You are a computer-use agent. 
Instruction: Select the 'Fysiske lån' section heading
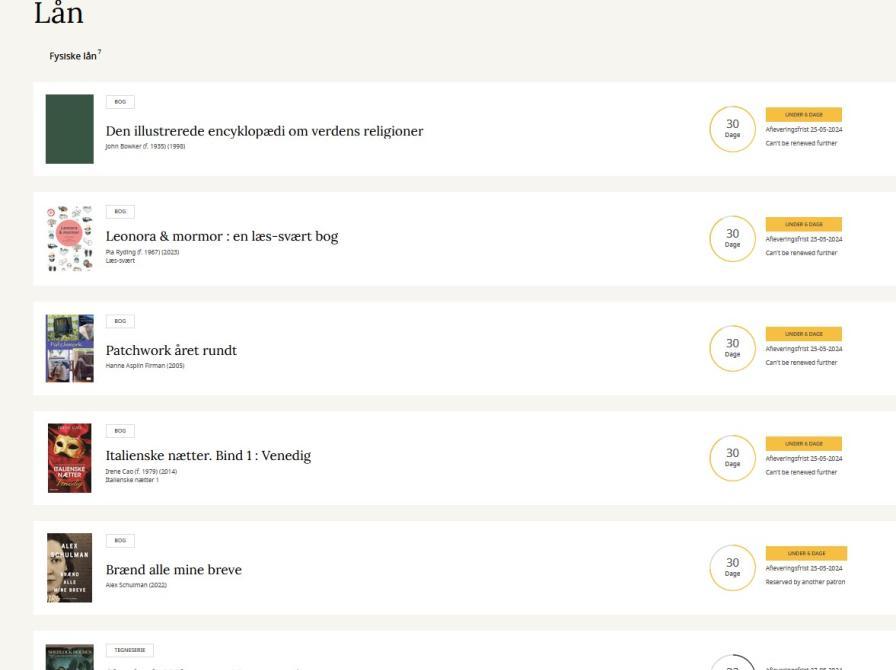74,56
